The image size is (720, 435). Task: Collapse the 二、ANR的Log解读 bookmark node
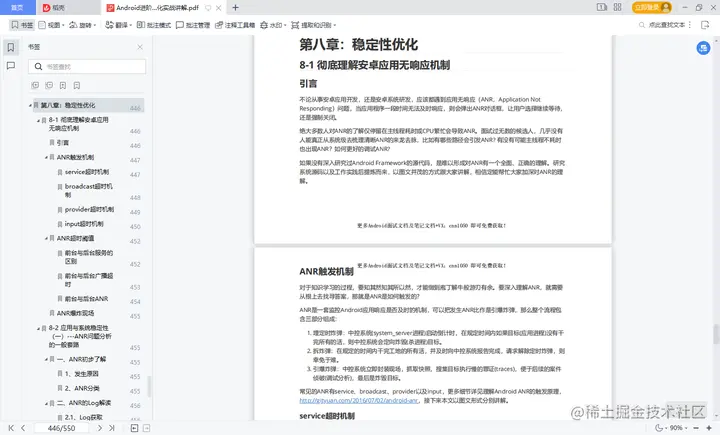pyautogui.click(x=46, y=403)
